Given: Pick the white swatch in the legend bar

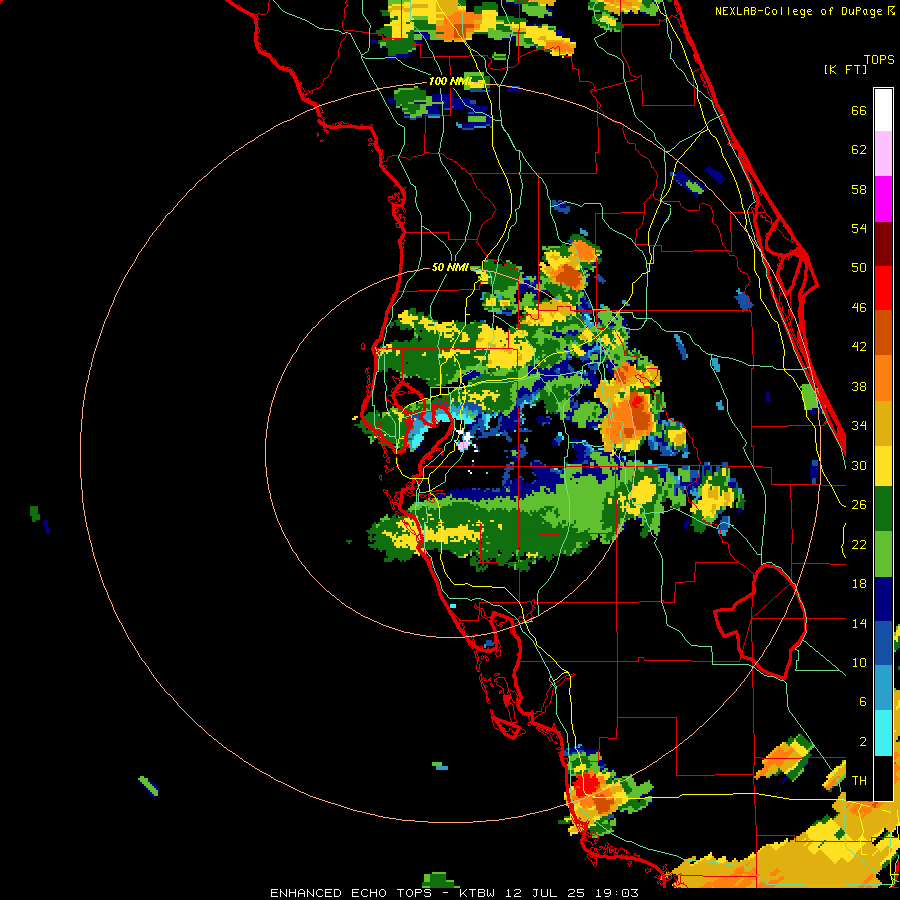Looking at the screenshot, I should coord(883,110).
